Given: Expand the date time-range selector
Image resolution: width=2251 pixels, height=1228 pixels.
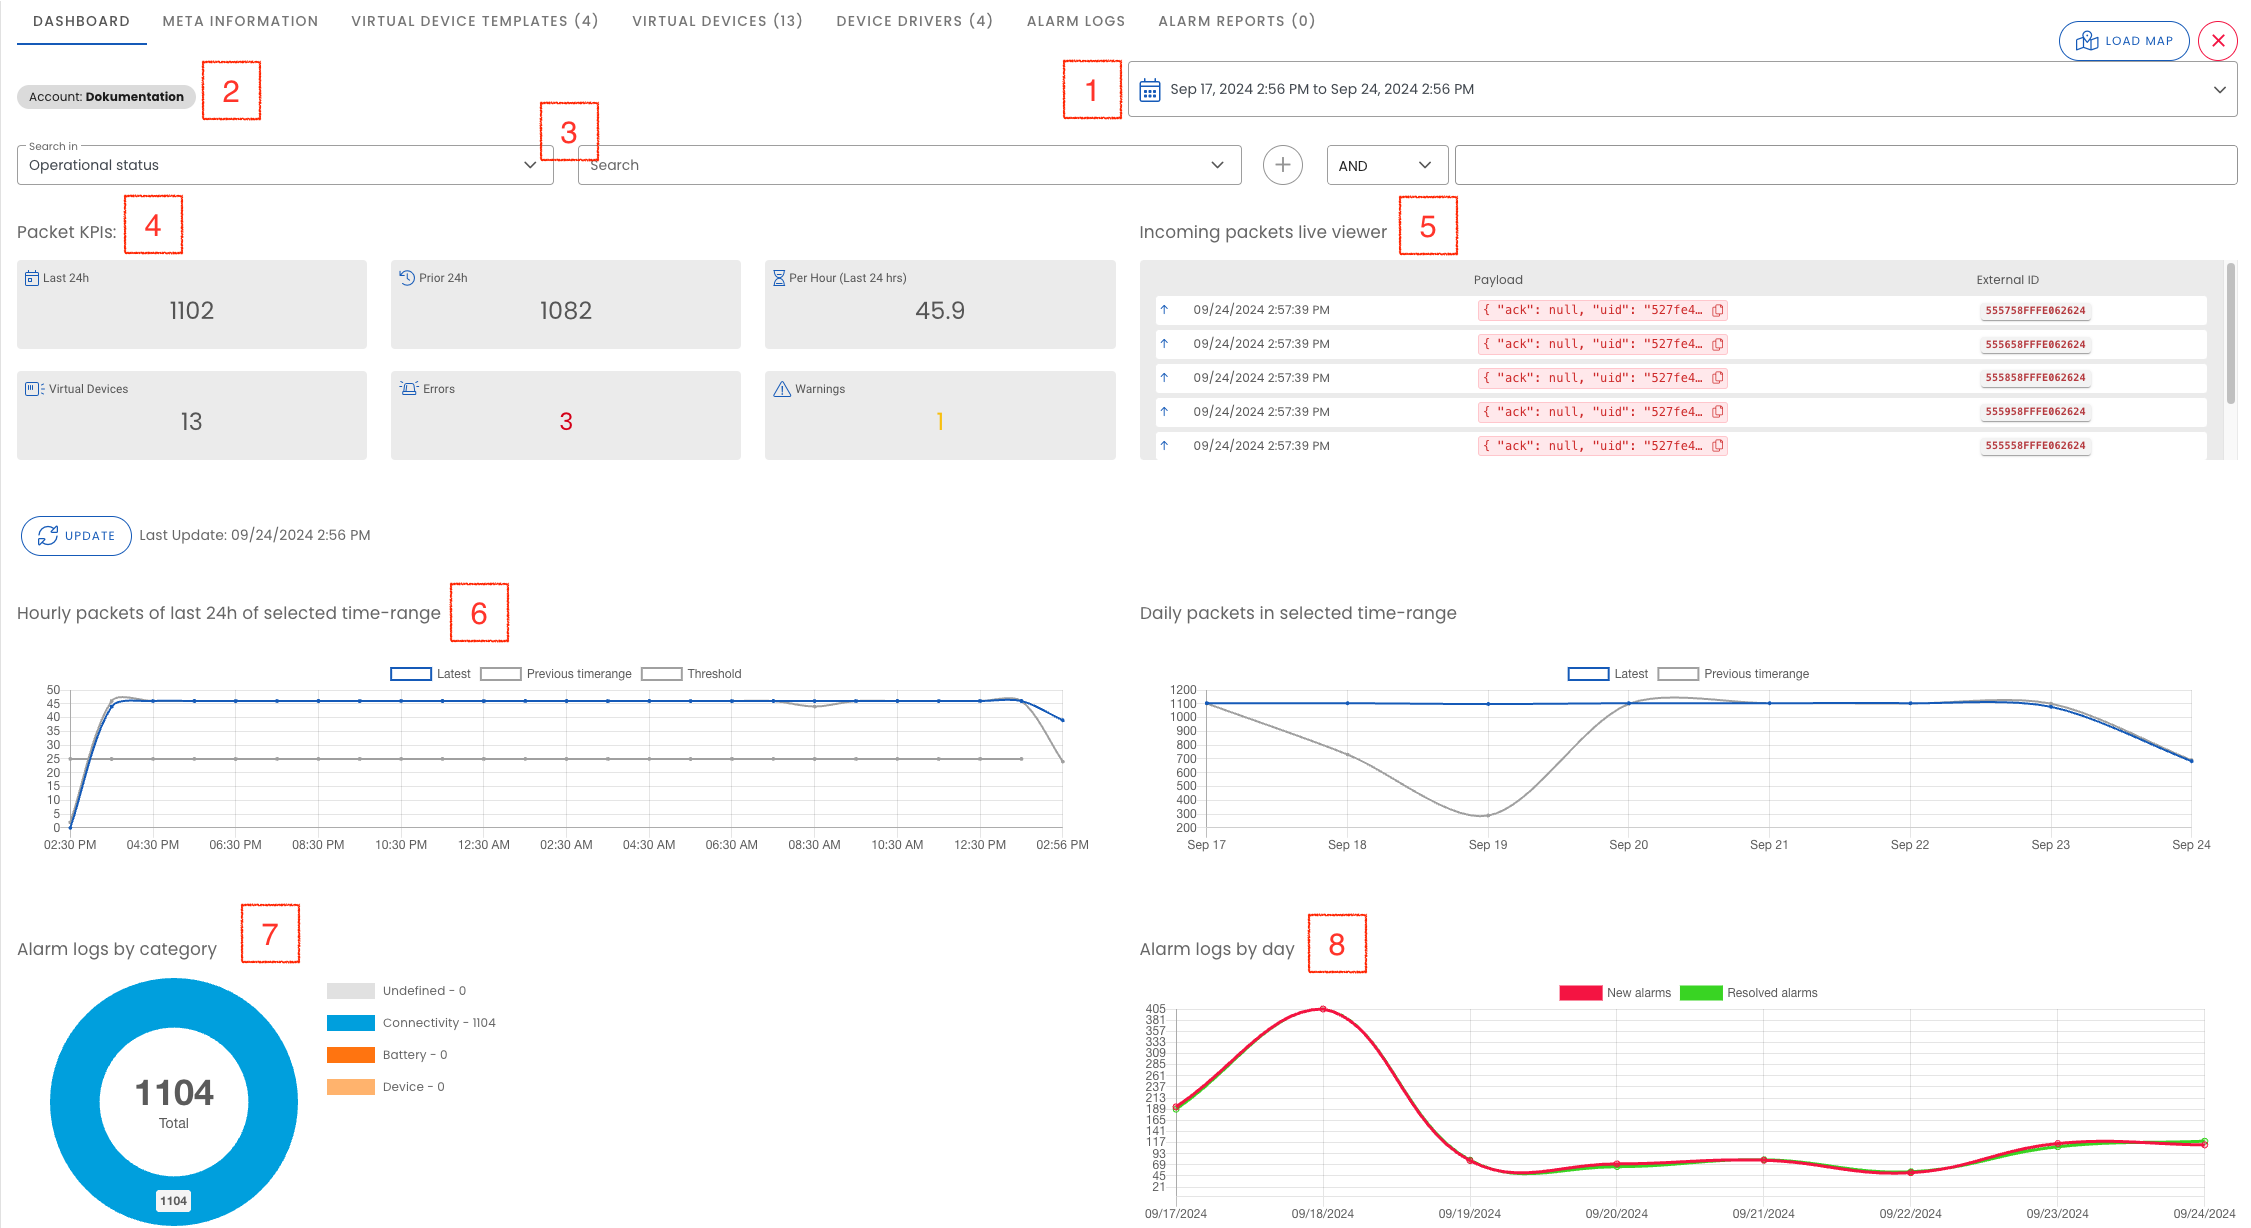Looking at the screenshot, I should pyautogui.click(x=2219, y=90).
